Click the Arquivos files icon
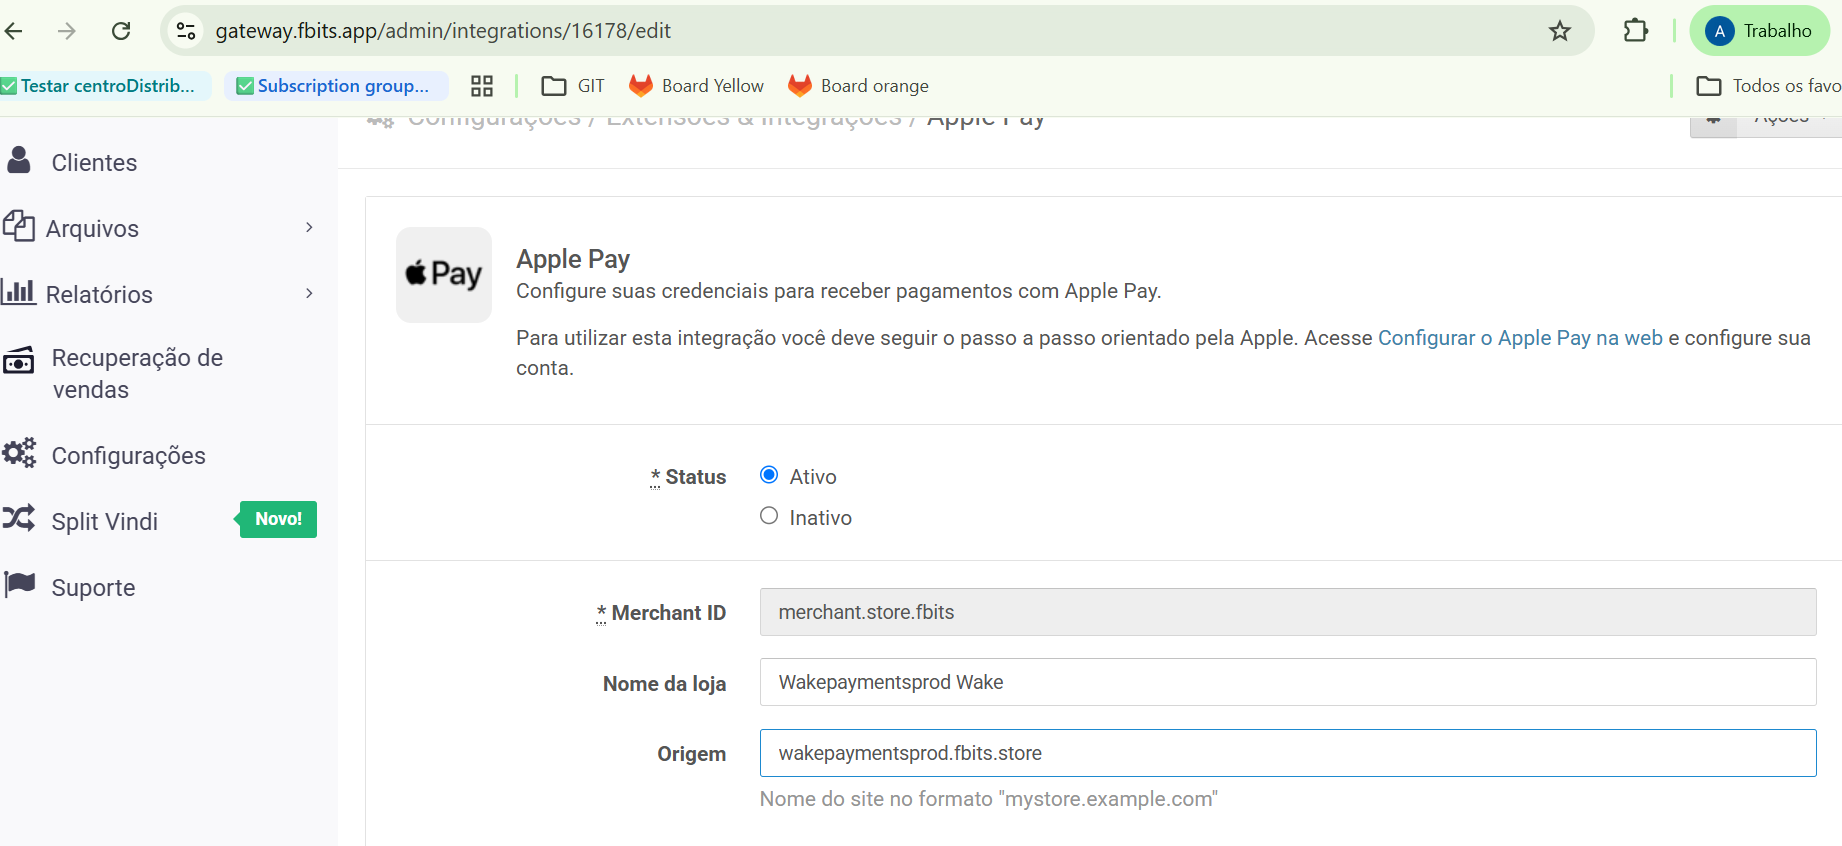 point(19,226)
